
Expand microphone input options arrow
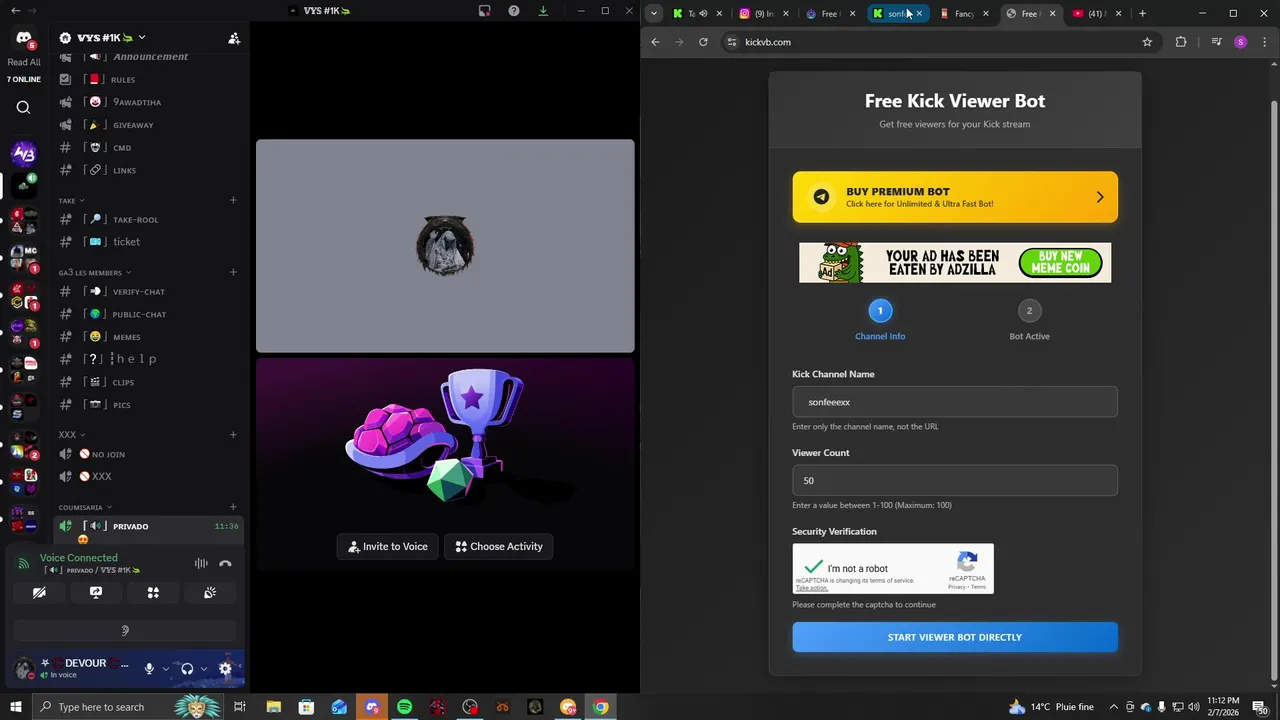(x=165, y=669)
